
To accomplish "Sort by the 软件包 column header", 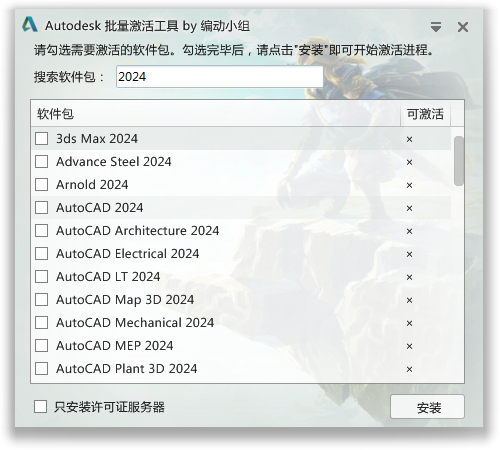I will [215, 114].
